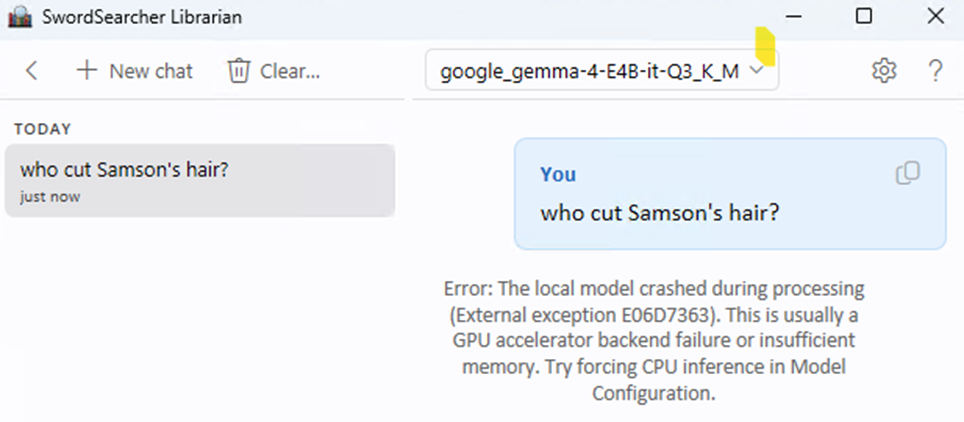Select the "who cut Samson's hair?" chat history item
The height and width of the screenshot is (422, 964).
(199, 180)
